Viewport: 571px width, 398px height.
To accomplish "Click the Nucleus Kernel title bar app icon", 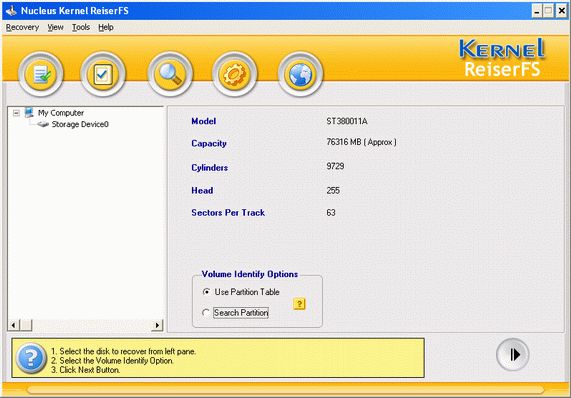I will [x=11, y=11].
